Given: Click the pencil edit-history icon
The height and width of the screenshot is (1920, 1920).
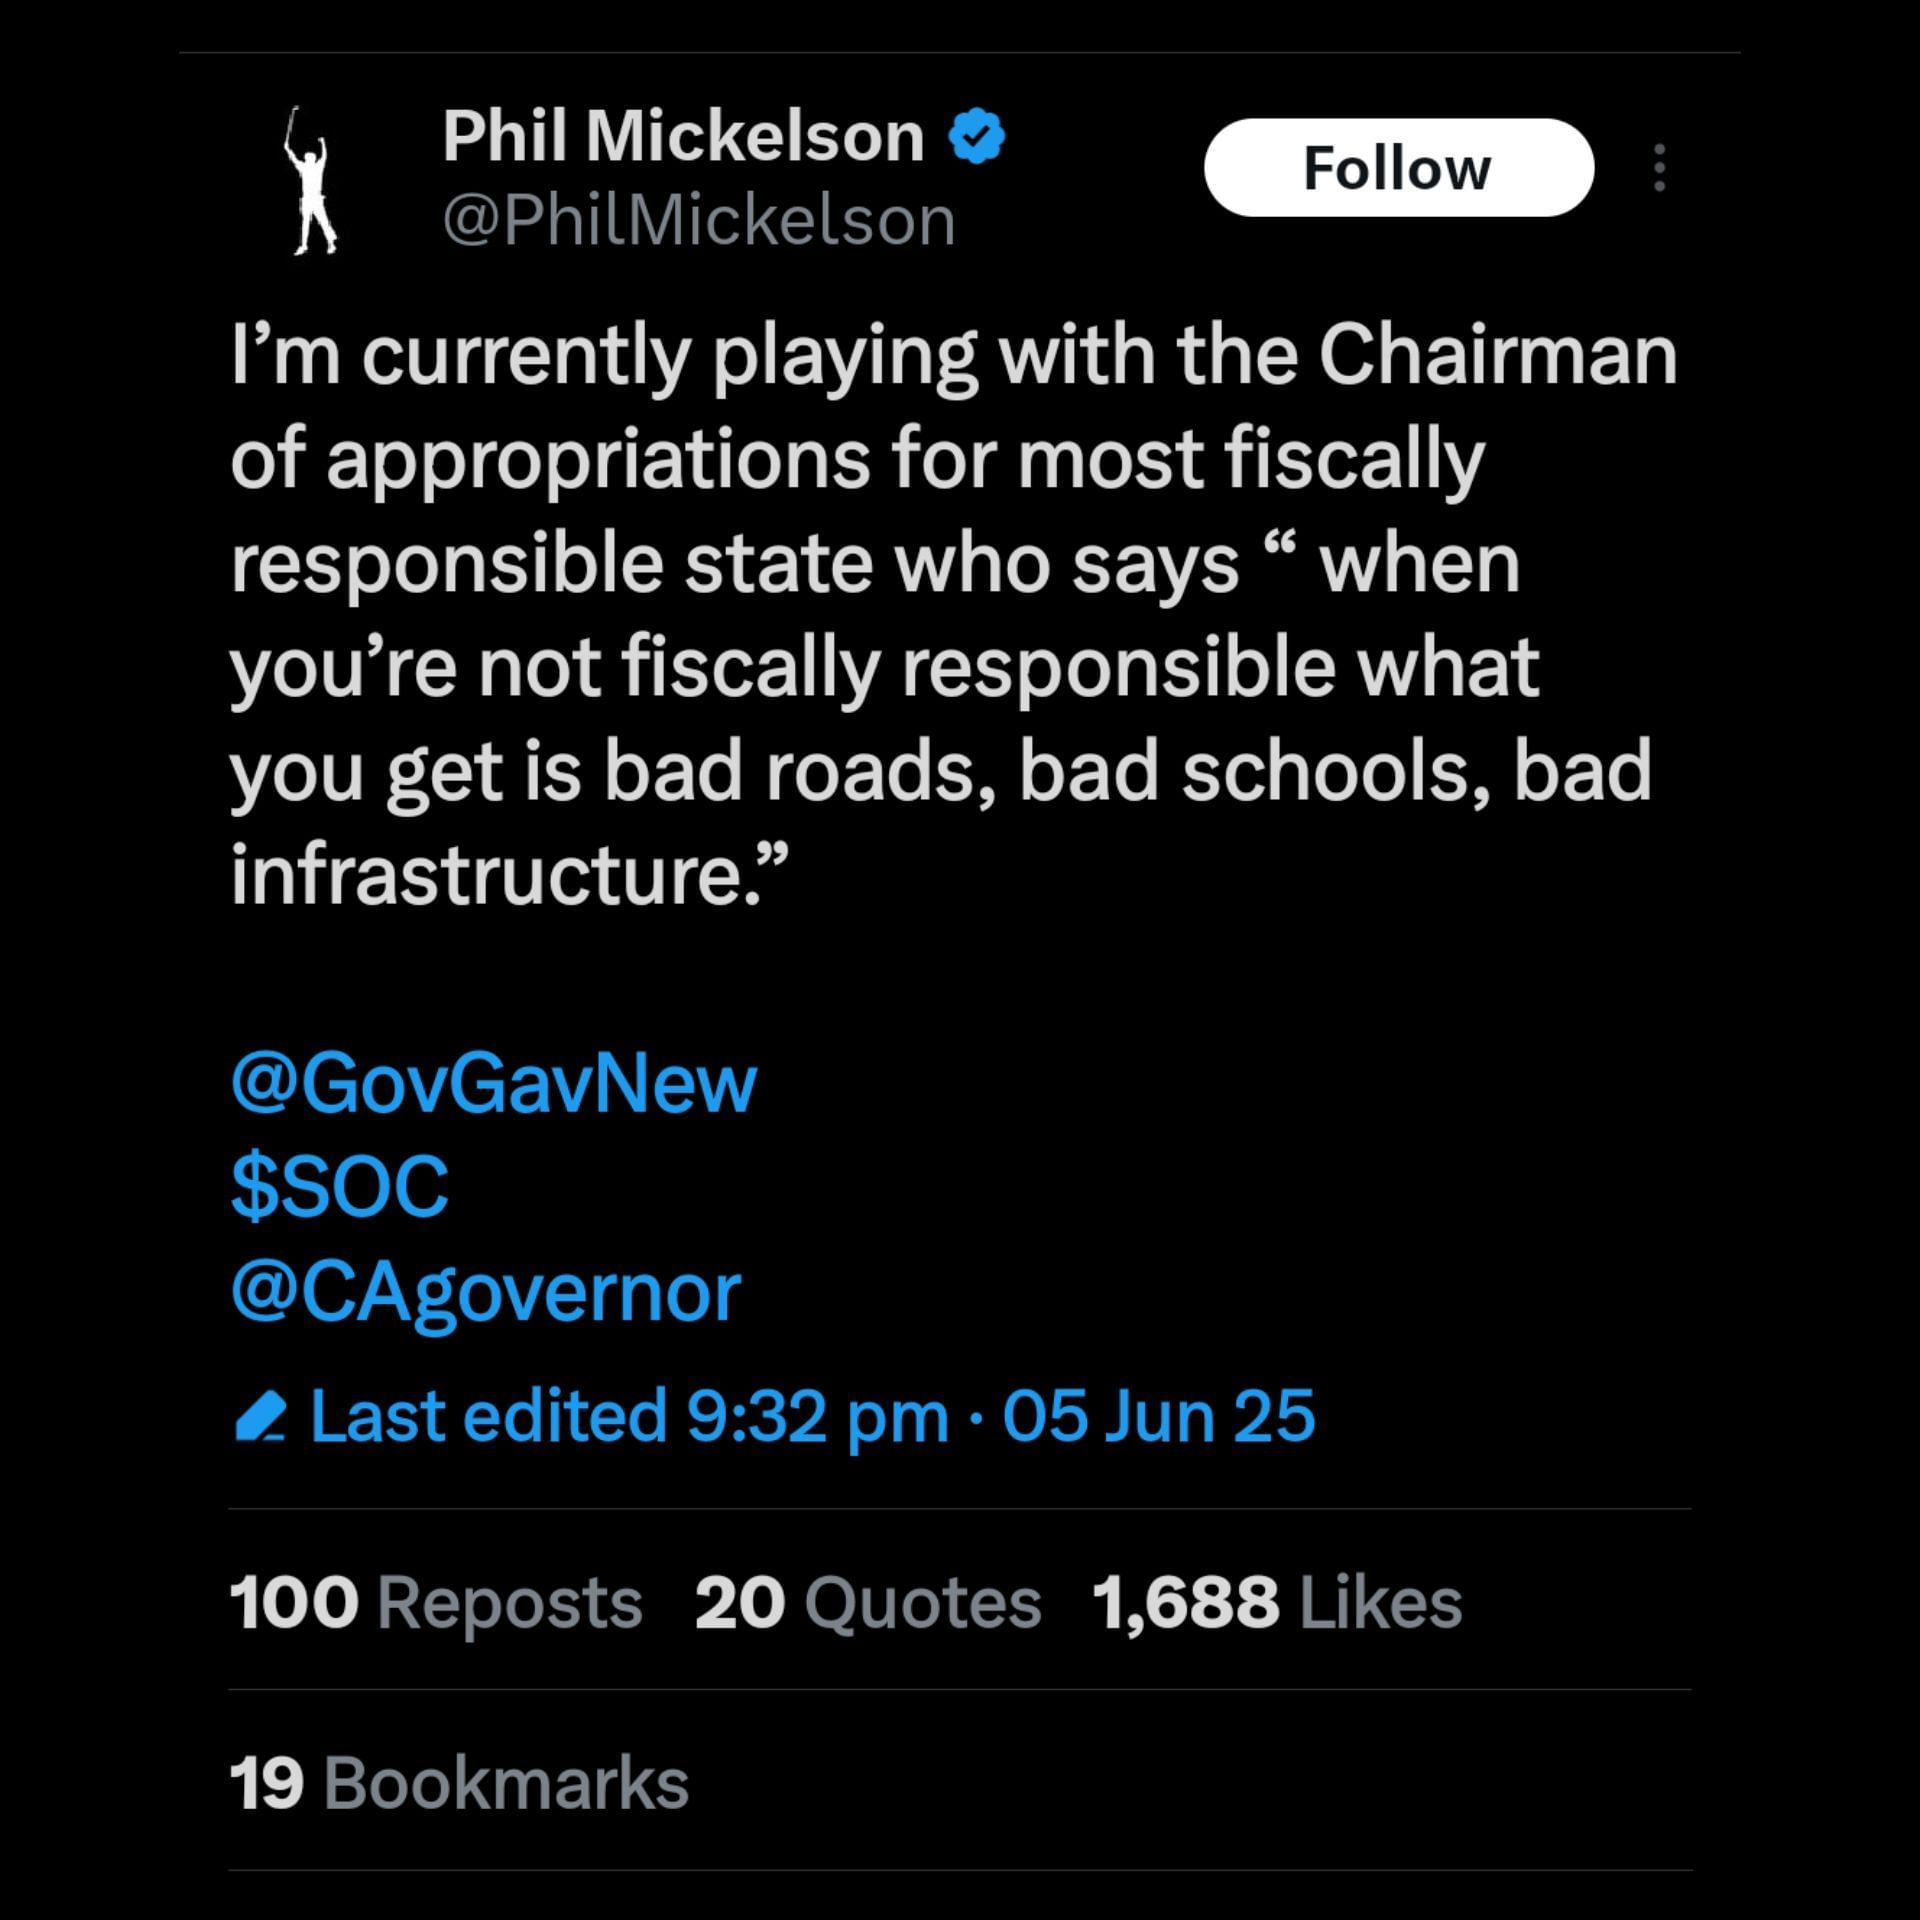Looking at the screenshot, I should pos(260,1419).
